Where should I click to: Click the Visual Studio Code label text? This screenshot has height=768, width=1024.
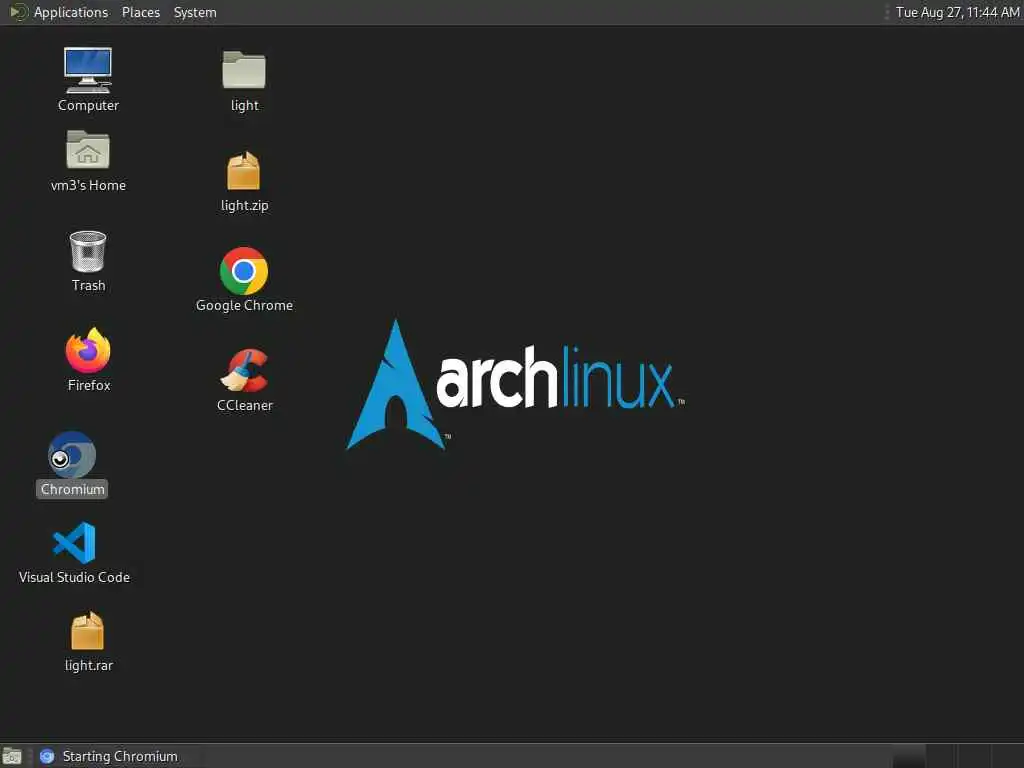tap(74, 577)
